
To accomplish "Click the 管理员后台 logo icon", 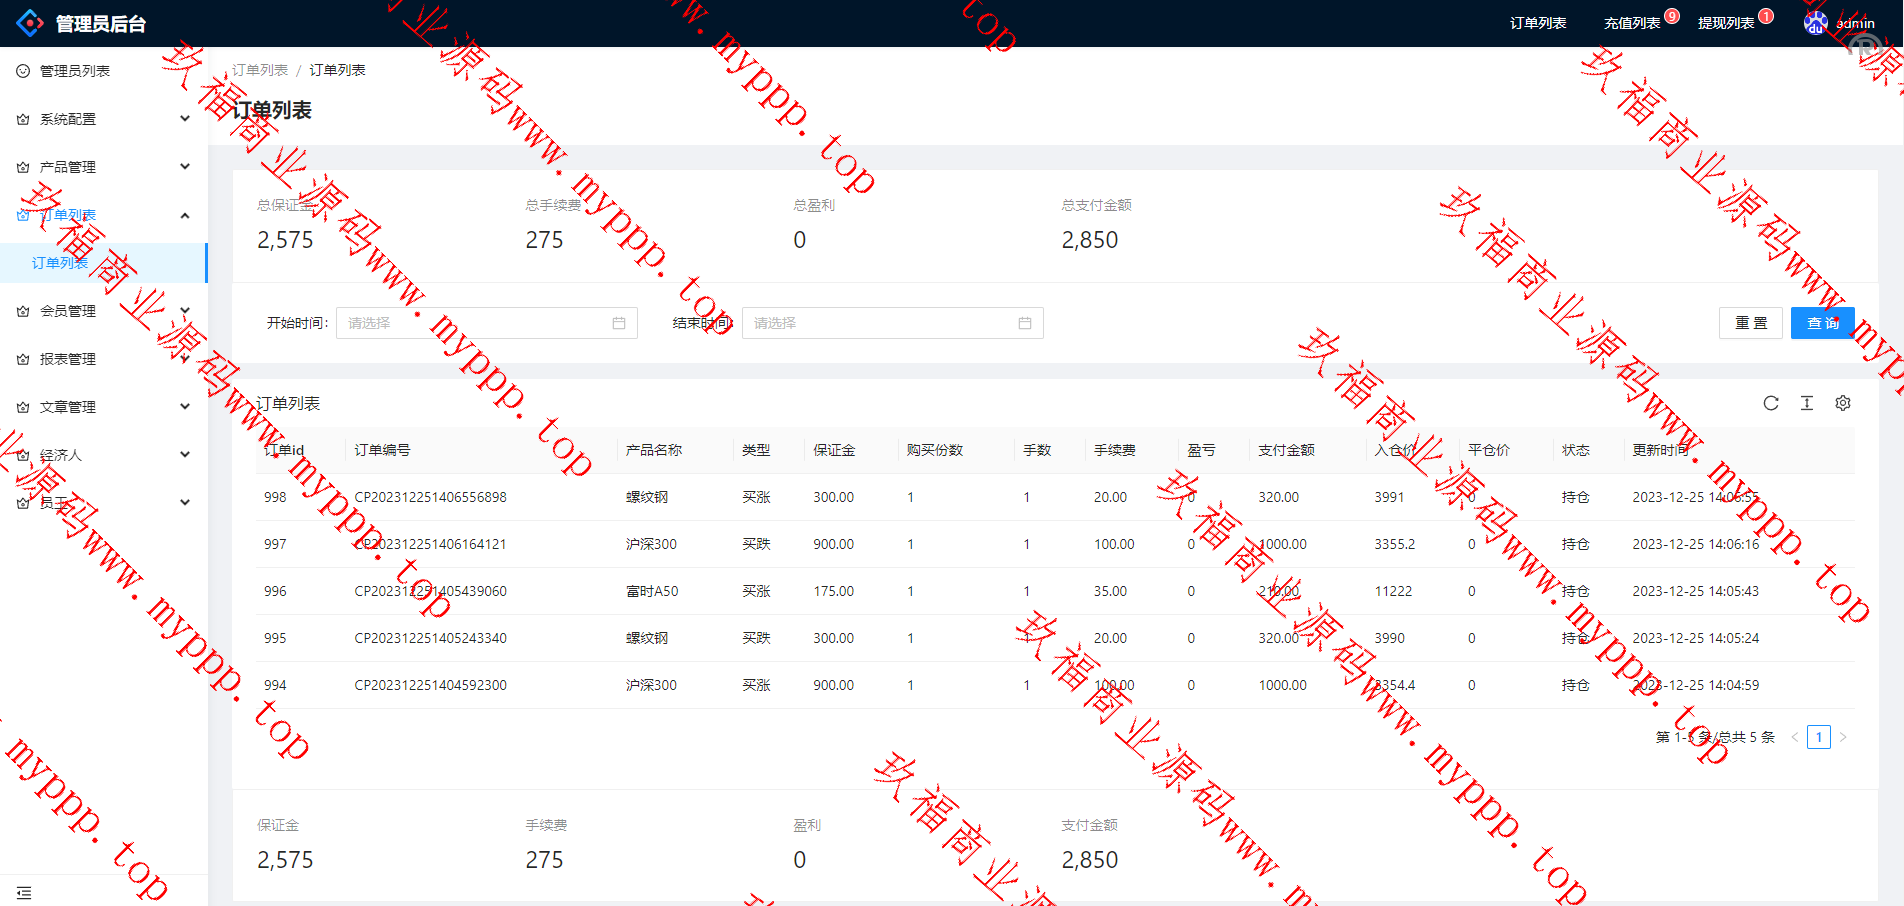I will pyautogui.click(x=30, y=23).
